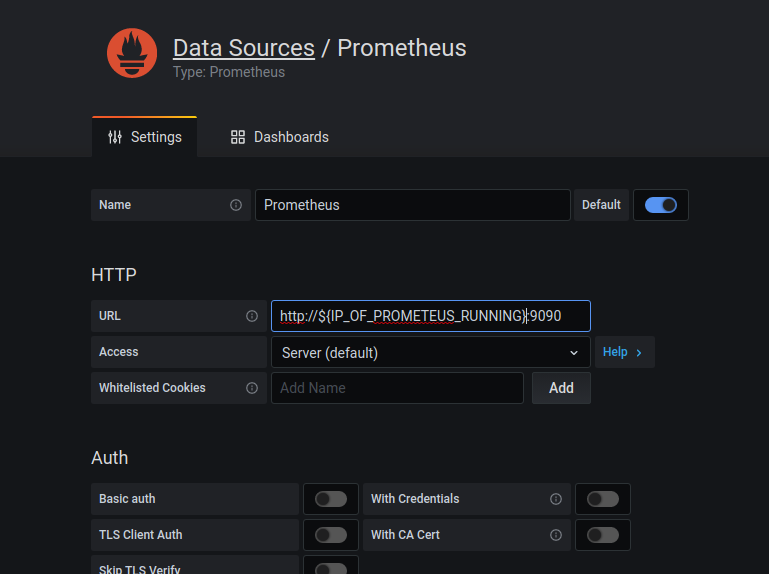This screenshot has height=574, width=769.
Task: Enable the With CA Cert switch
Action: [603, 535]
